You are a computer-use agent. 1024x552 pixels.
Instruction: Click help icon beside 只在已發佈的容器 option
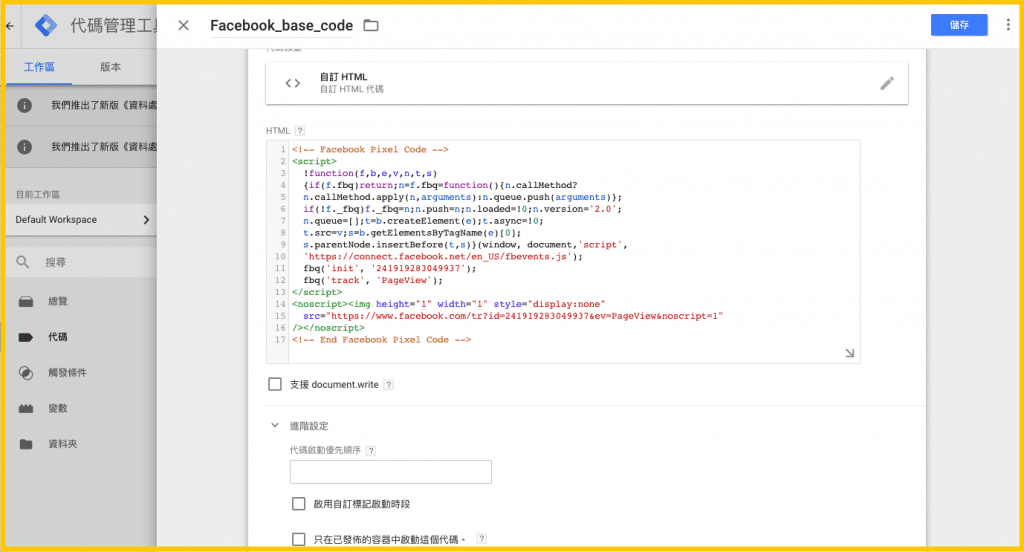481,539
